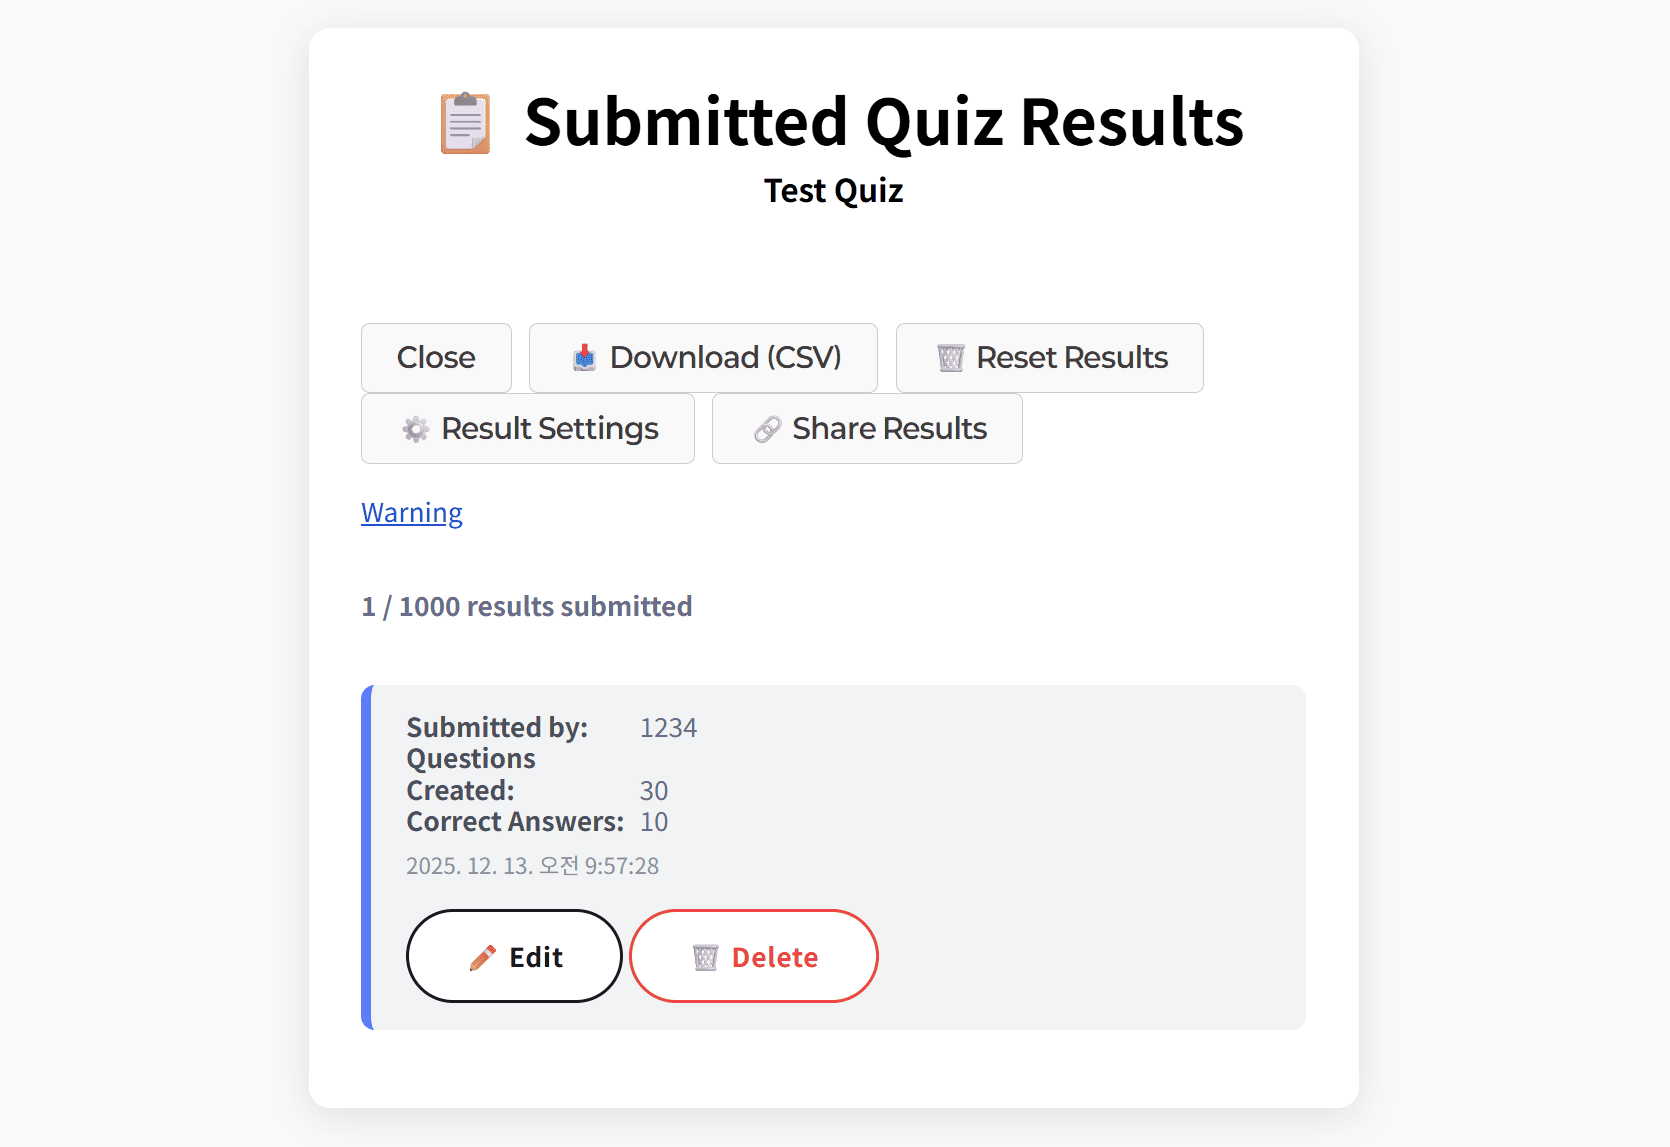Viewport: 1670px width, 1147px height.
Task: Click the link icon on Share Results
Action: [767, 428]
